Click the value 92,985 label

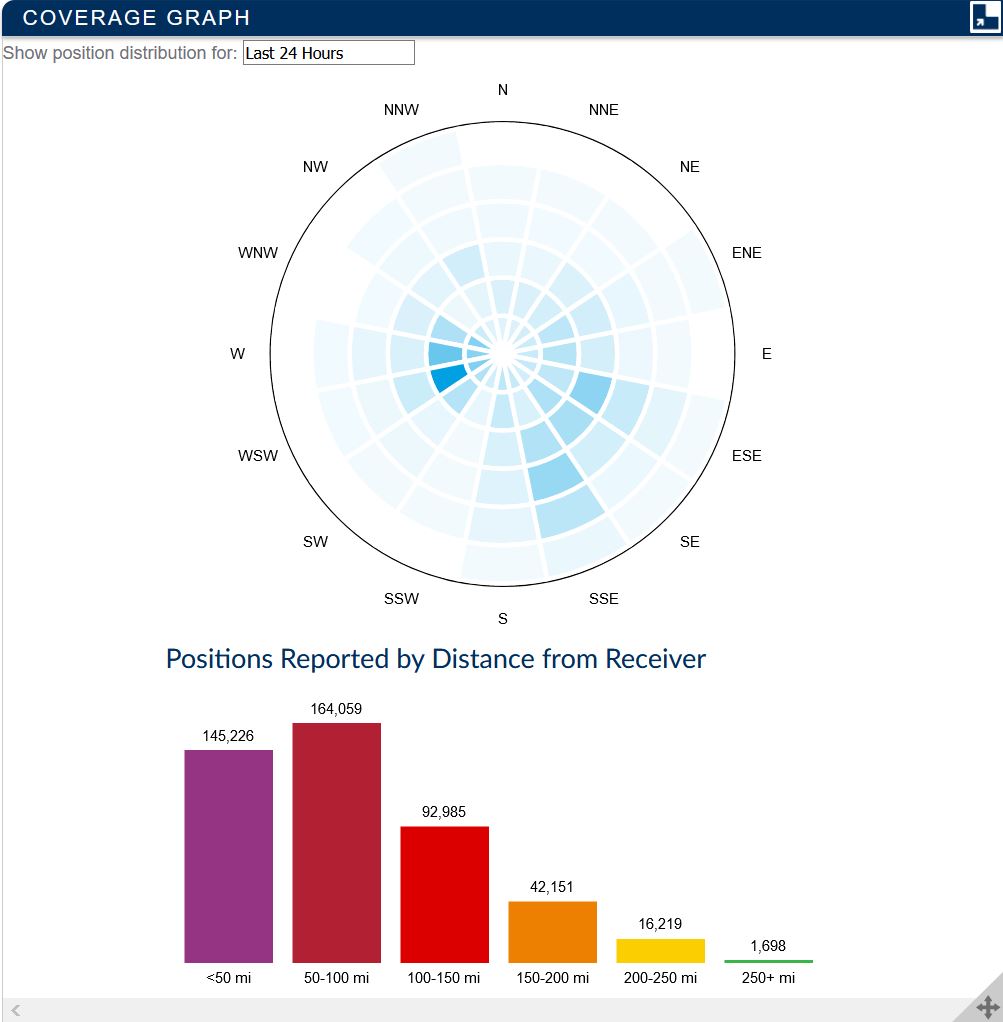(x=444, y=811)
